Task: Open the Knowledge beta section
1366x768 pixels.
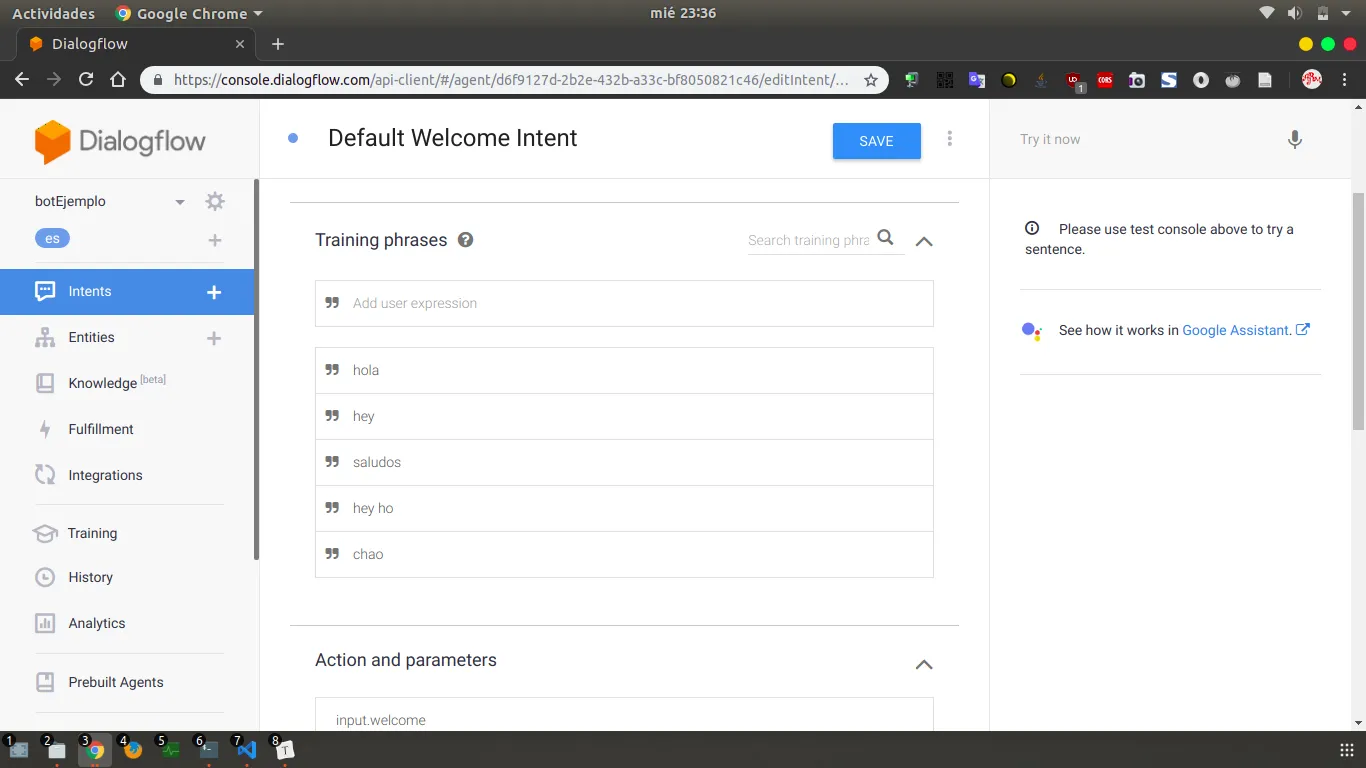Action: (101, 383)
